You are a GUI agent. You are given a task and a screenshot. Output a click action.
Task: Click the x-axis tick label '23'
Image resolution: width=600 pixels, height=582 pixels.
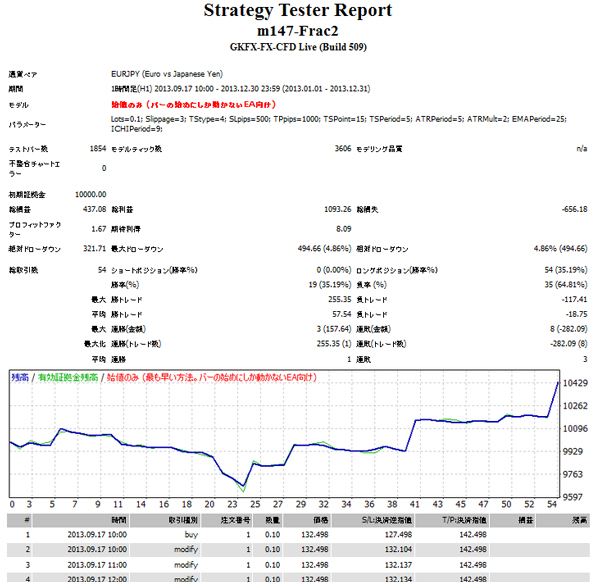(x=232, y=504)
